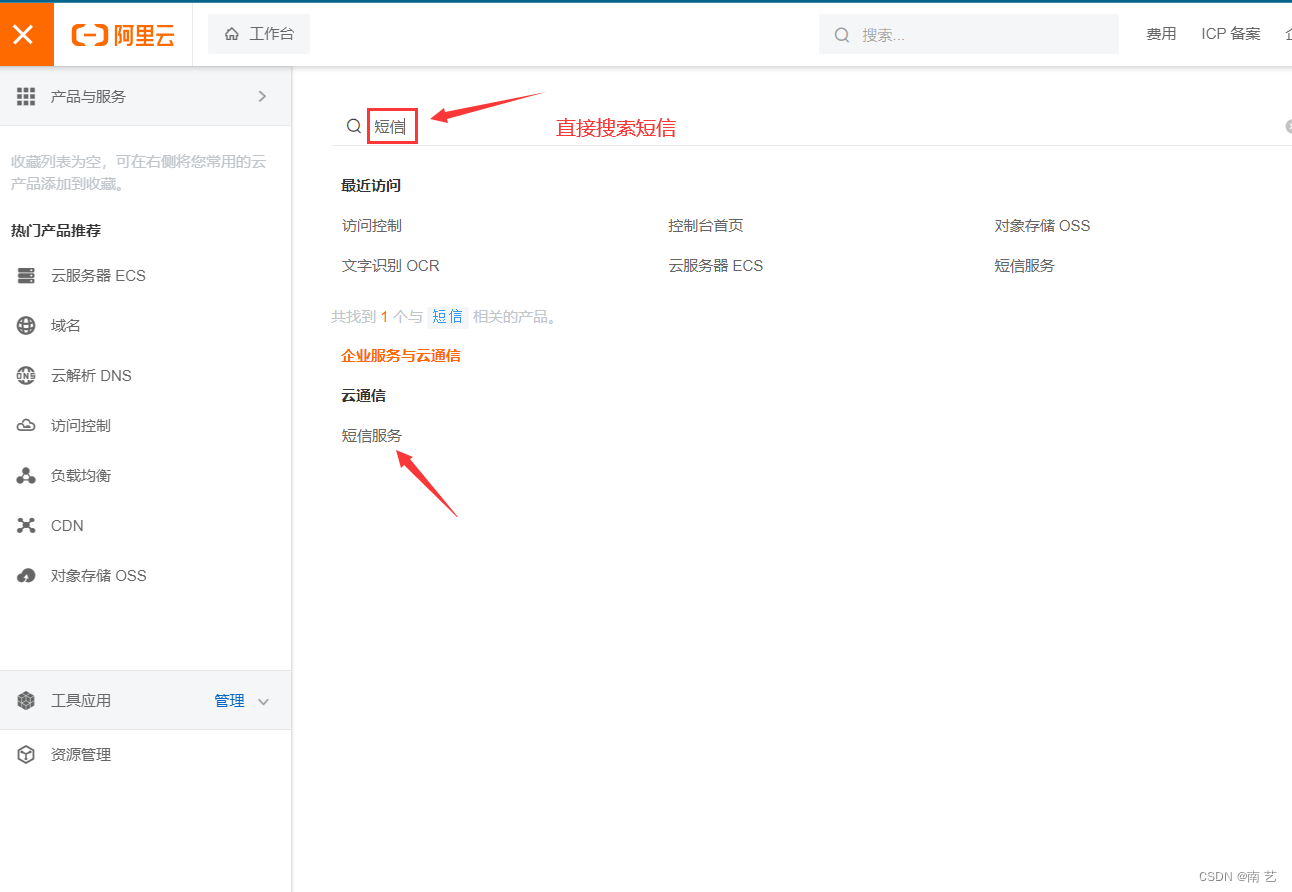This screenshot has height=892, width=1292.
Task: Open 云服务器 ECS under 最近访问
Action: click(x=716, y=266)
